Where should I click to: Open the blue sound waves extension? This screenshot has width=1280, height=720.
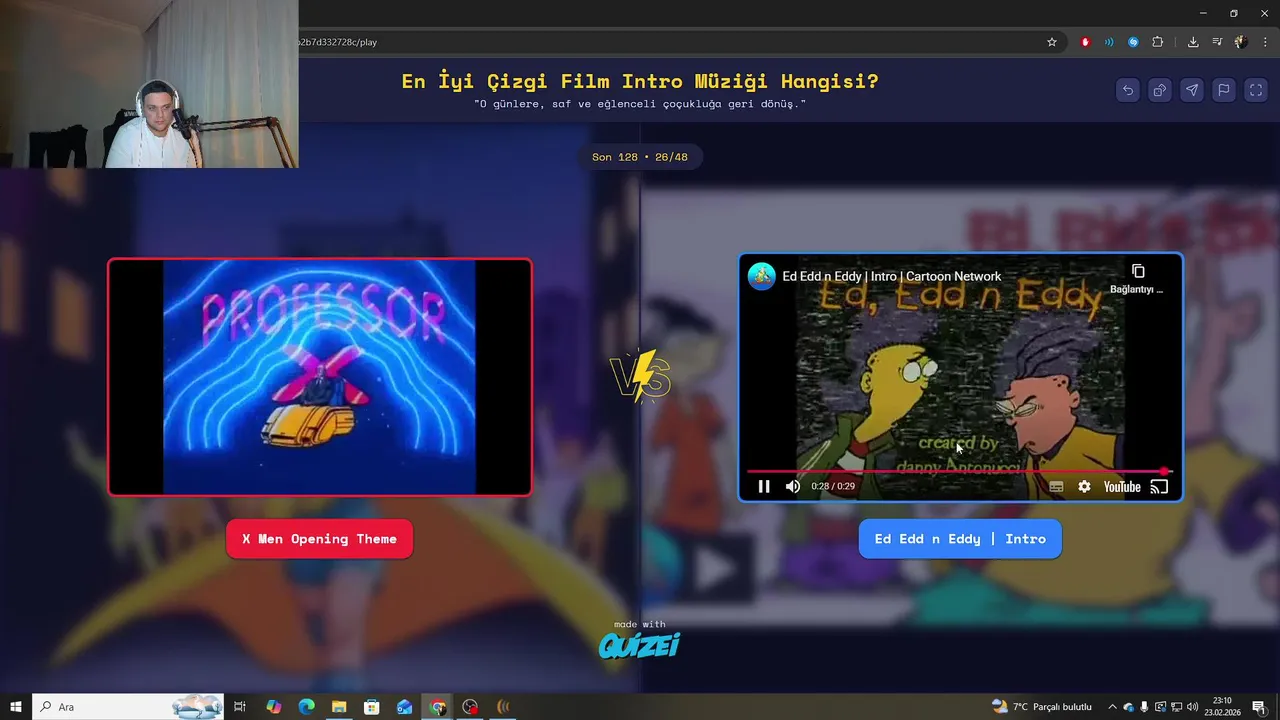pyautogui.click(x=1109, y=42)
